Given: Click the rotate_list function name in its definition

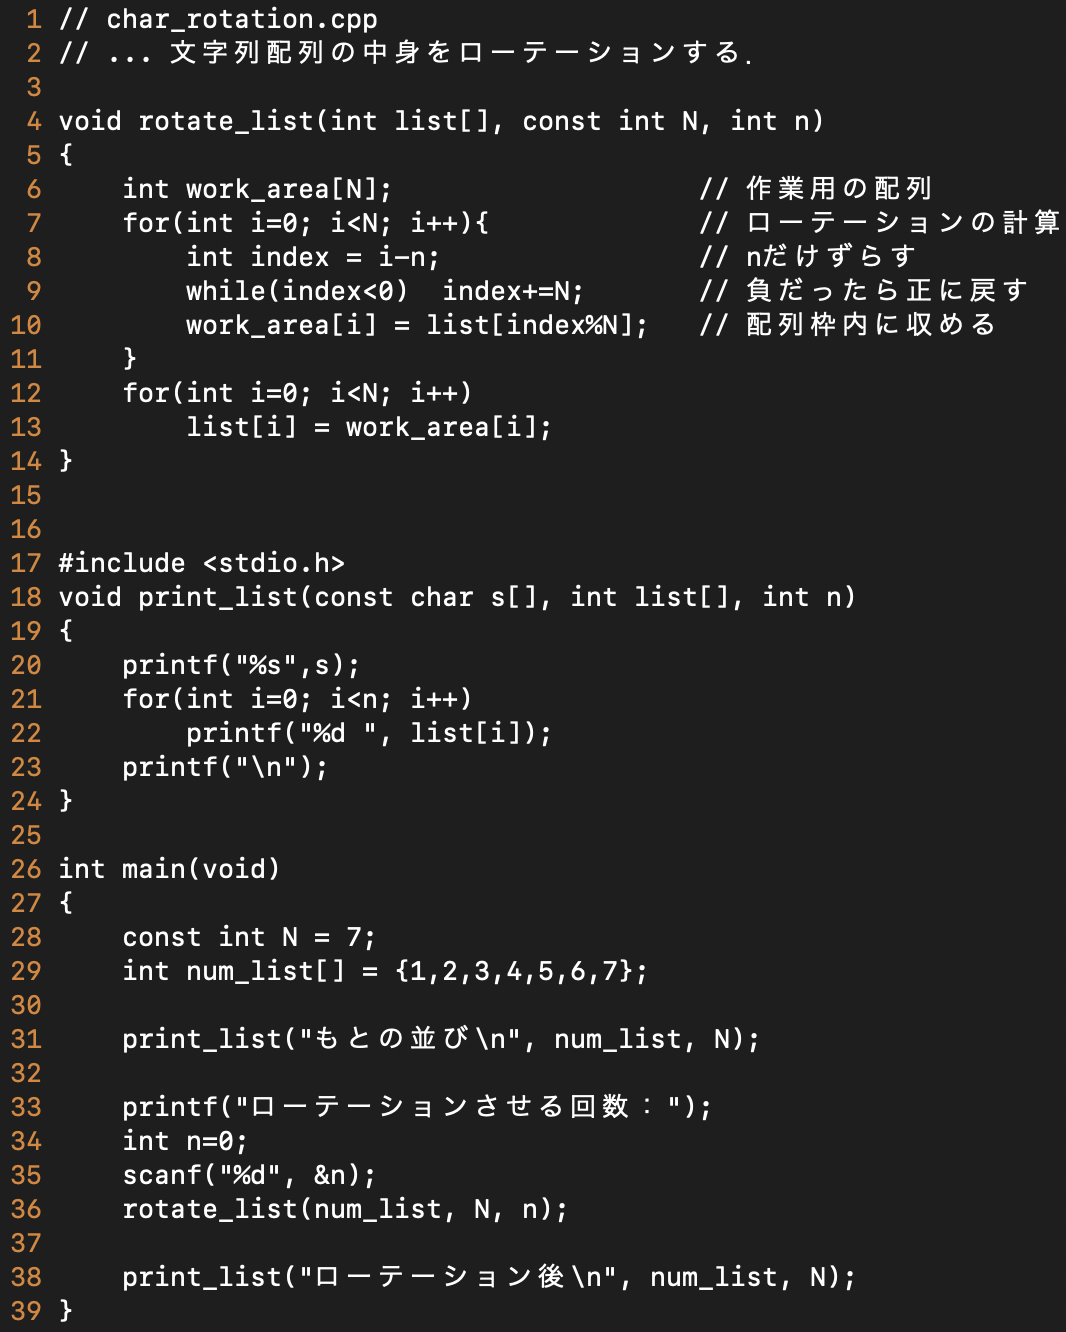Looking at the screenshot, I should tap(226, 121).
